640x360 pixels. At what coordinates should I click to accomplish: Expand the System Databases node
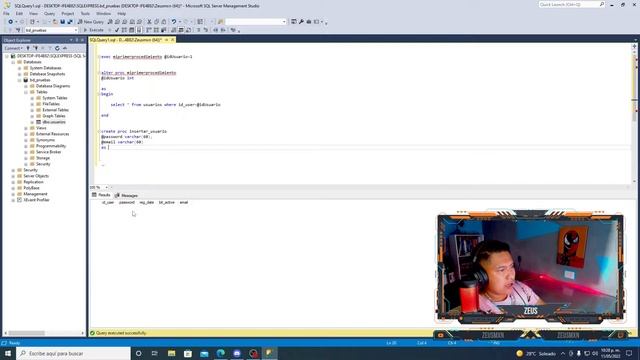pos(19,68)
